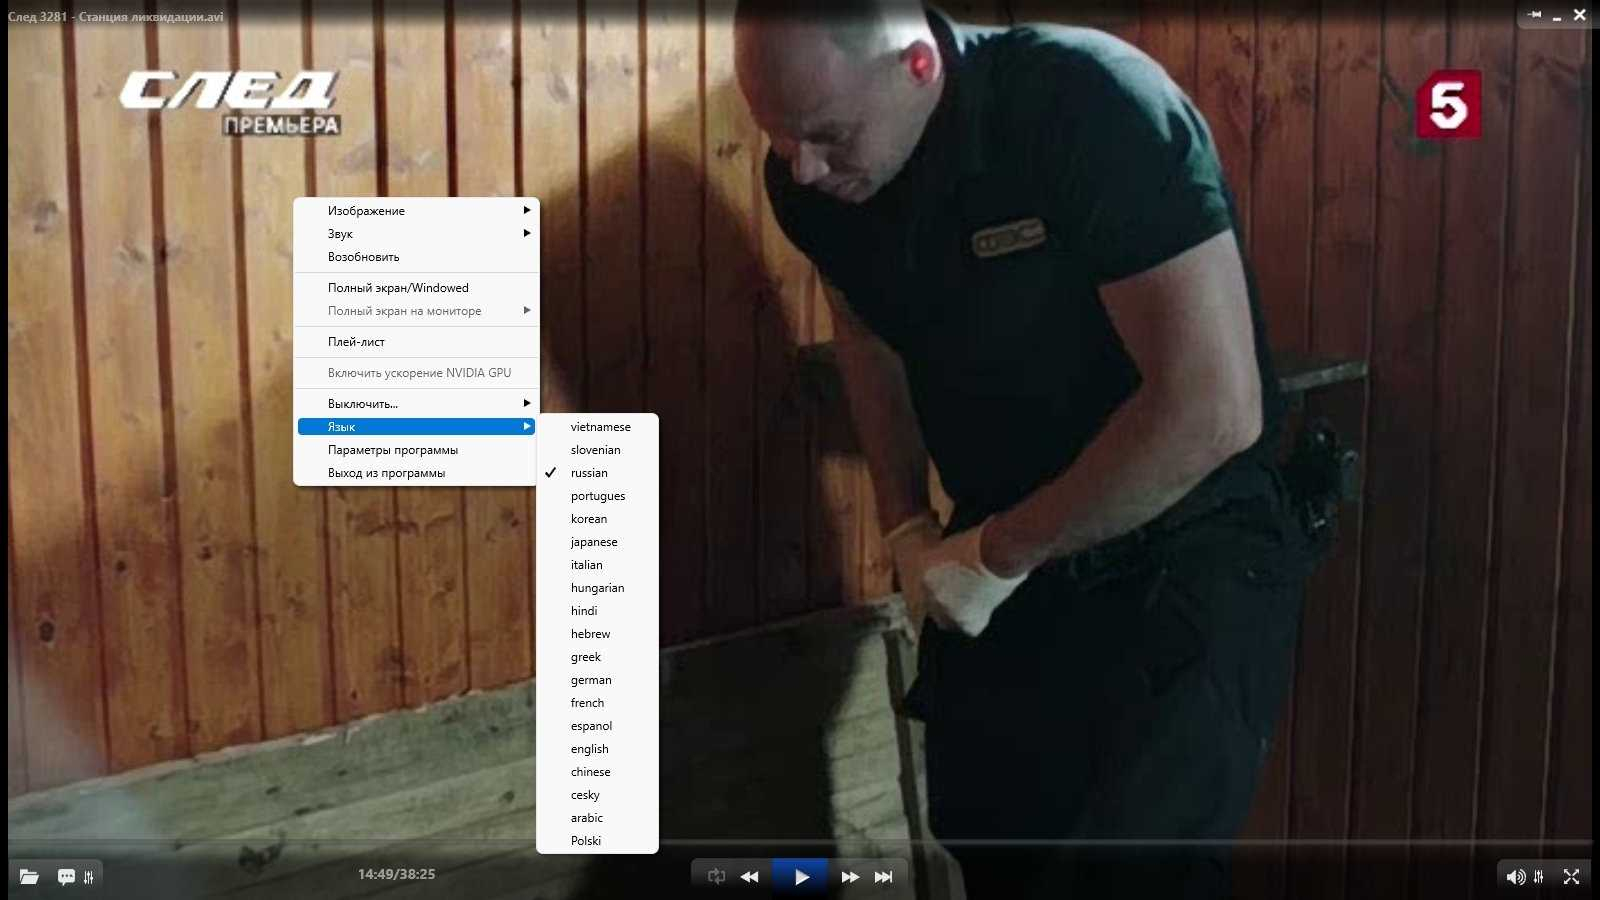The width and height of the screenshot is (1600, 900).
Task: Skip to the next file in the playlist
Action: coord(884,877)
